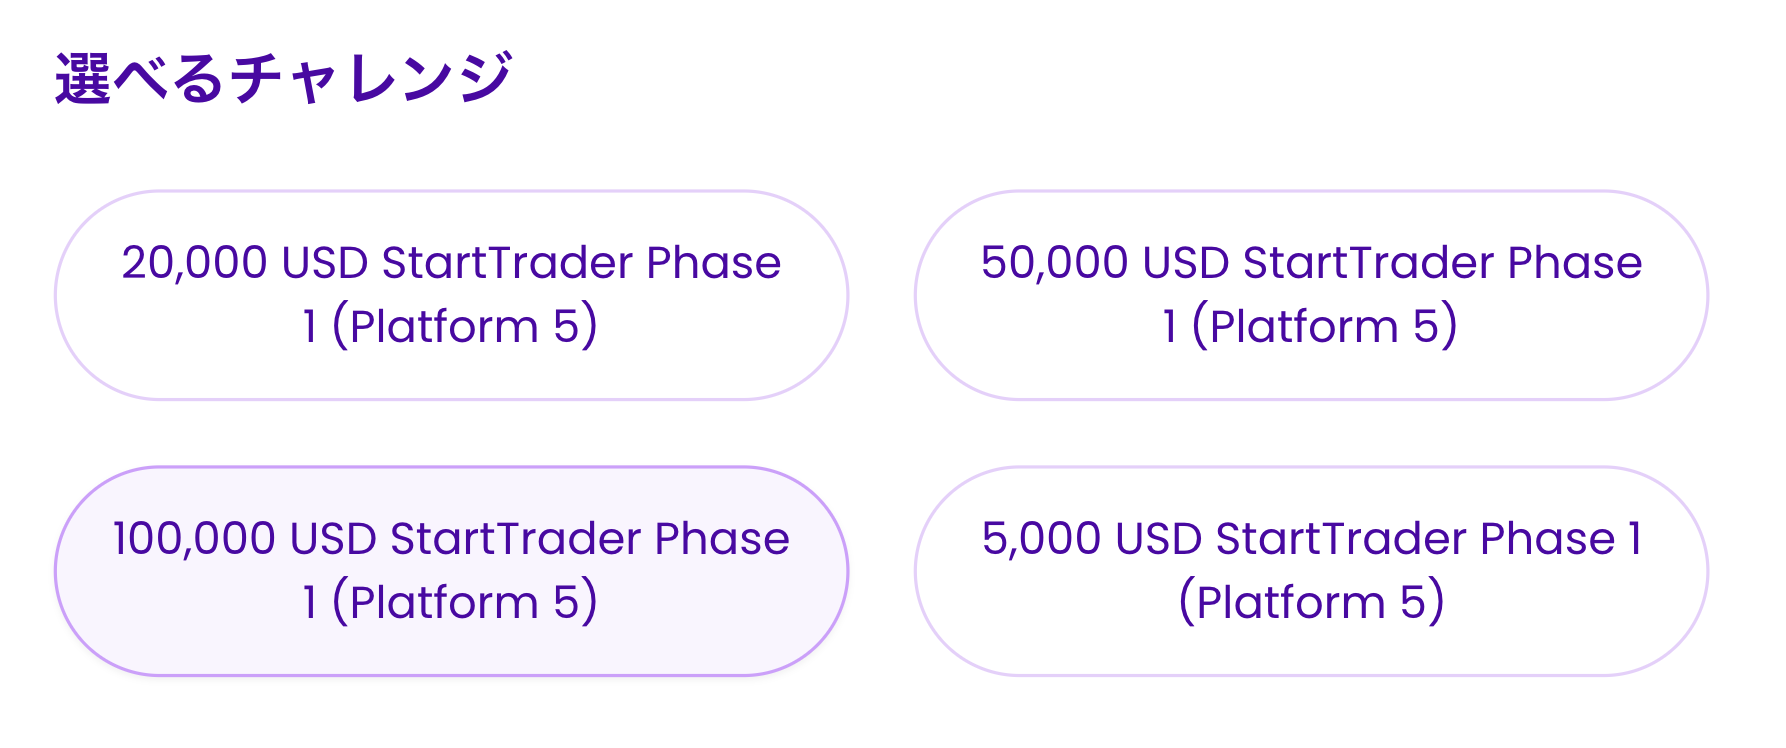
Task: Switch to the 50,000 USD account size
Action: tap(1311, 295)
